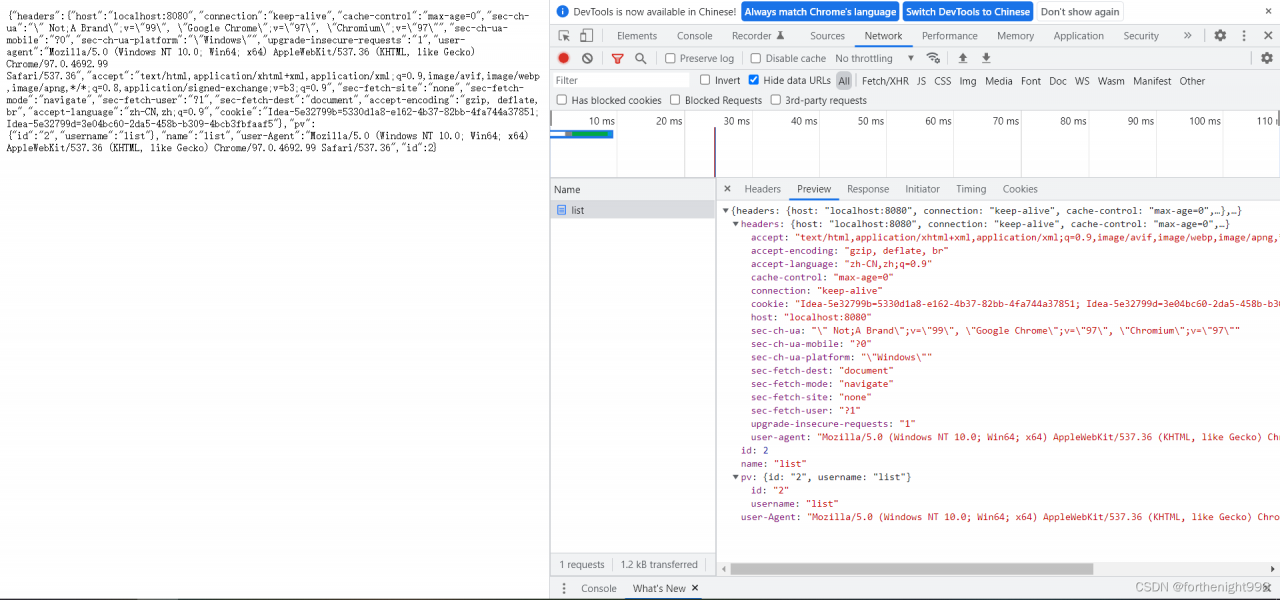Open network search with magnifier icon

click(640, 59)
